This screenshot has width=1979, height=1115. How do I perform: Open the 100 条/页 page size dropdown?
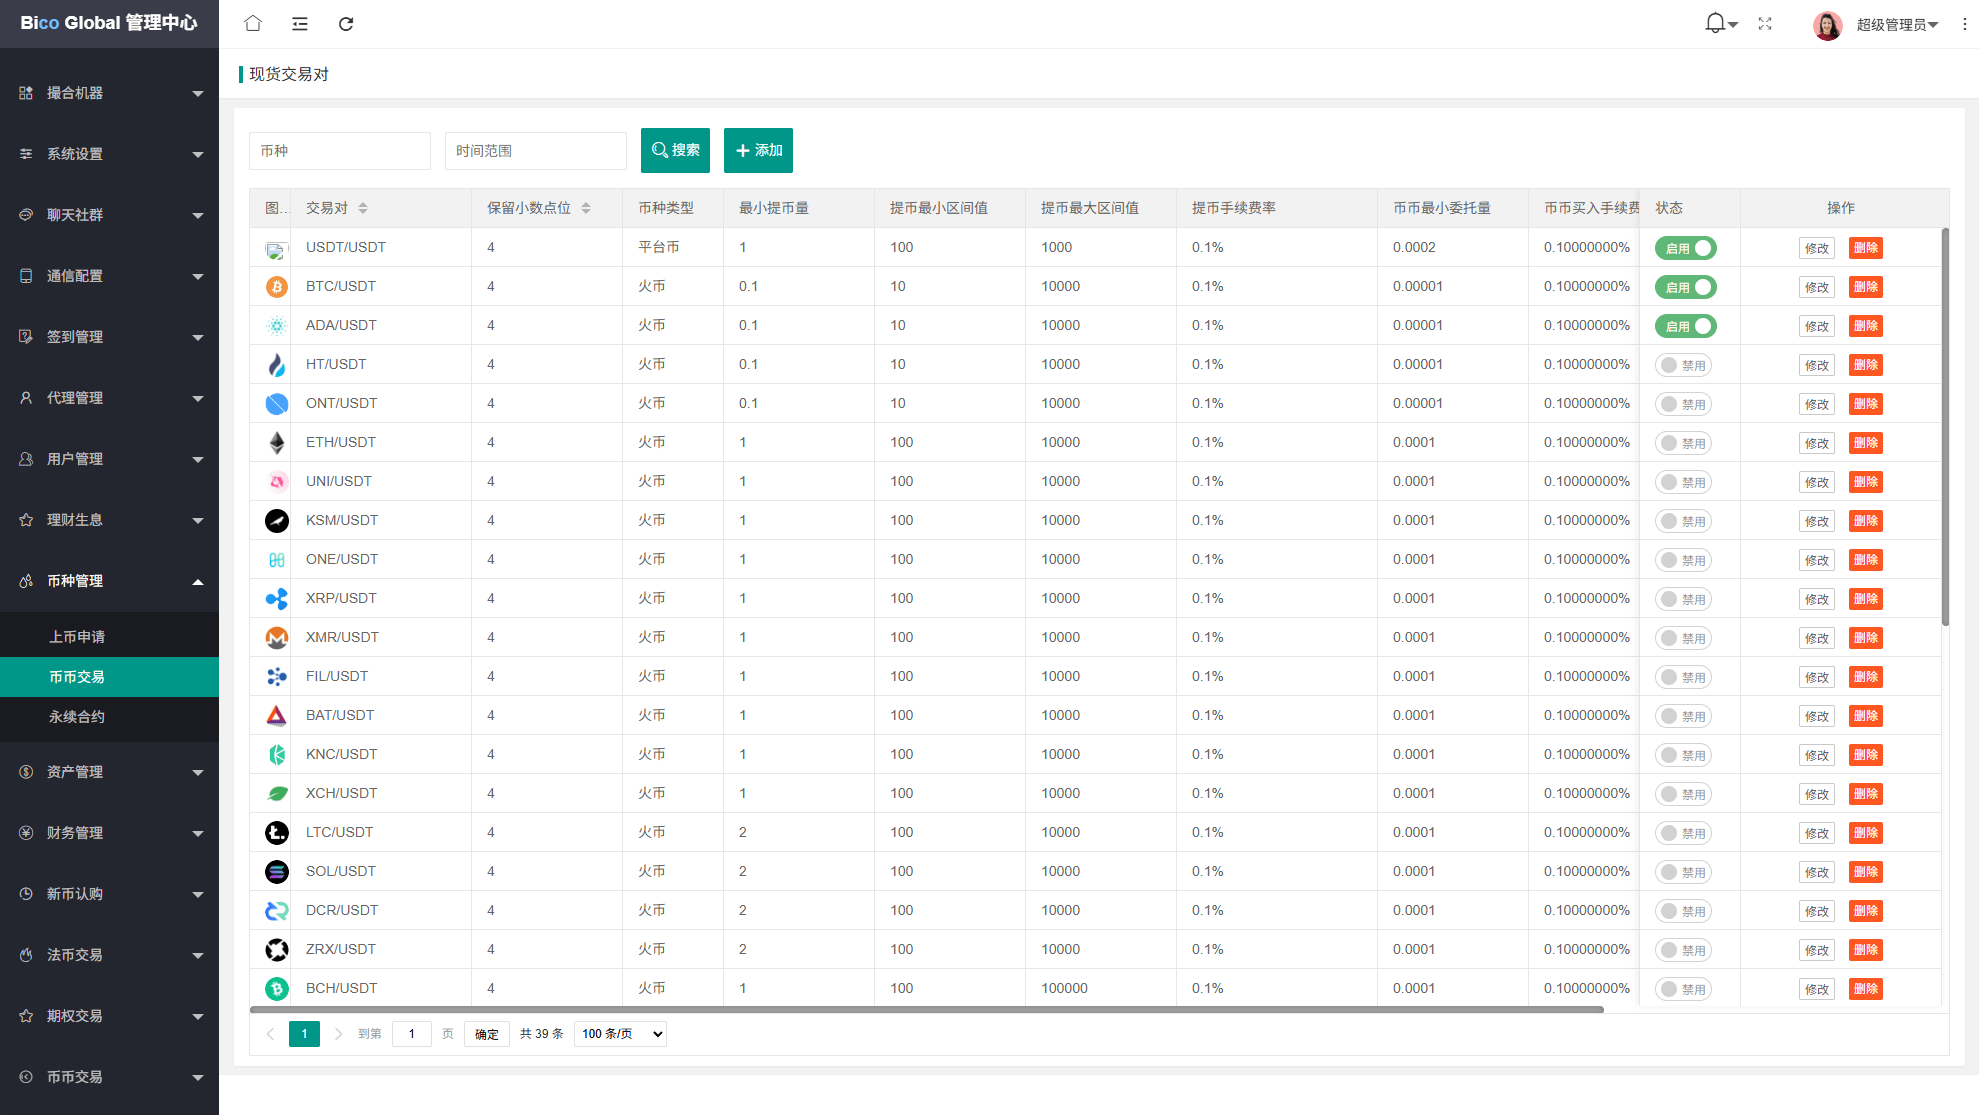coord(620,1034)
